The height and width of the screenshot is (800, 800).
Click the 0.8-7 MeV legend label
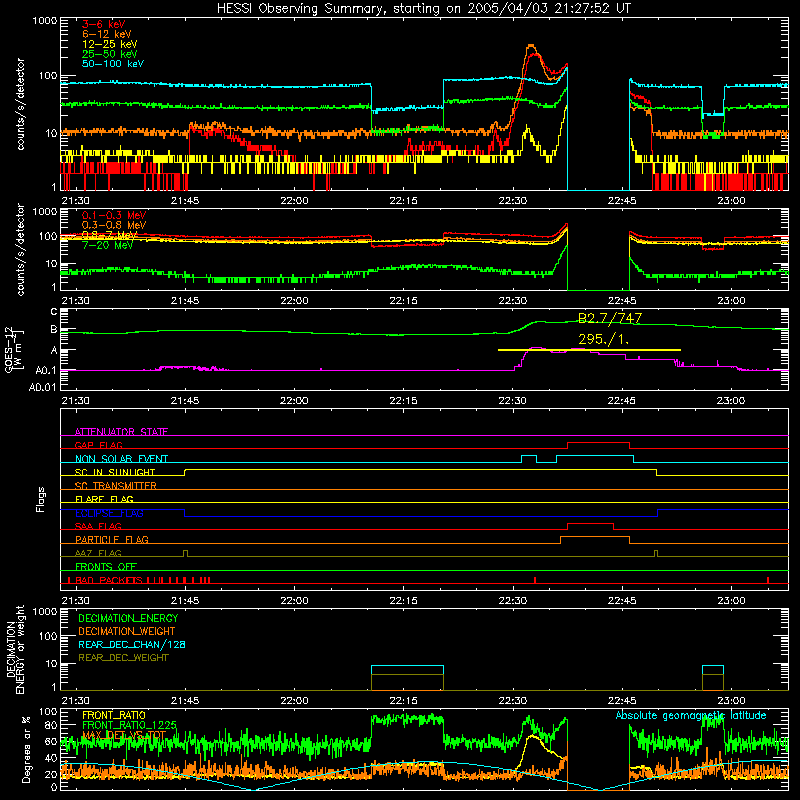coord(110,235)
